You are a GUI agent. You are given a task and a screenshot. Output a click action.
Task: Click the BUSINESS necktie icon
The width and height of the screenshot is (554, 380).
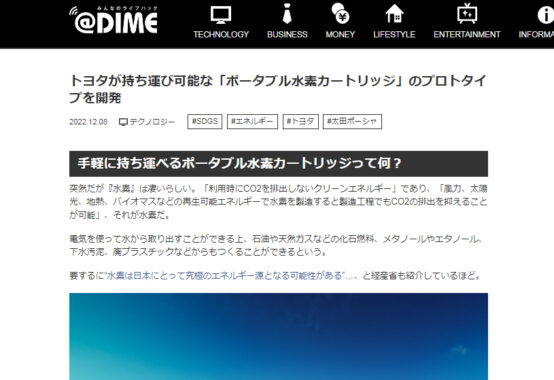287,14
